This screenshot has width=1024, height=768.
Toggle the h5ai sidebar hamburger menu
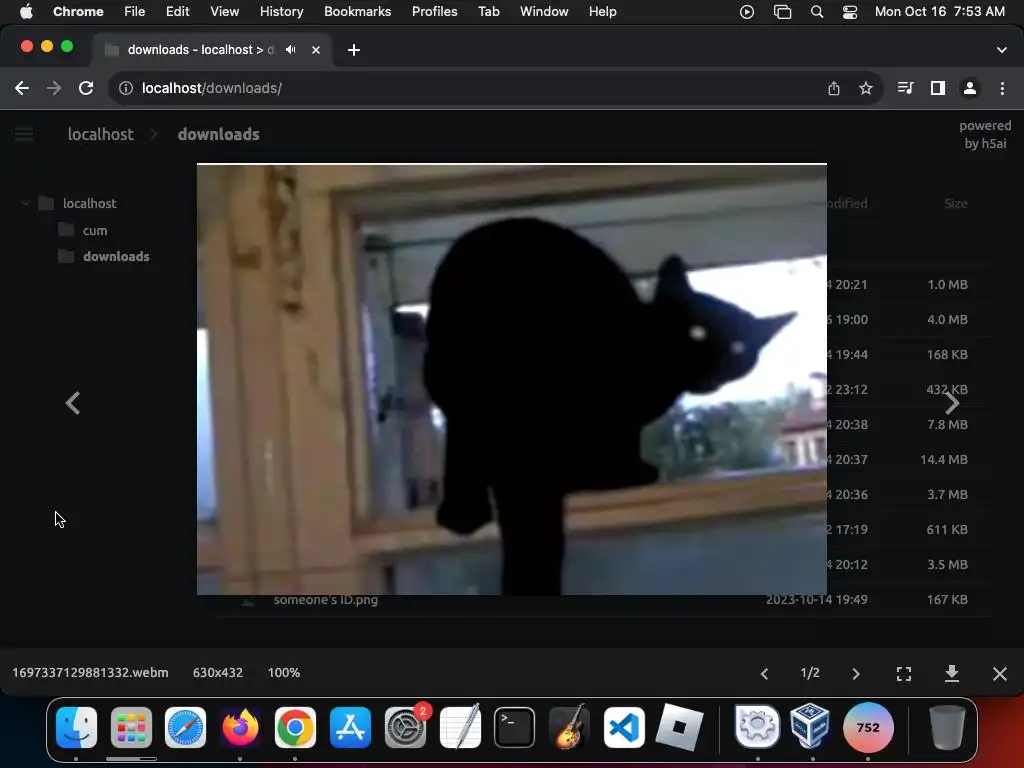click(x=24, y=134)
